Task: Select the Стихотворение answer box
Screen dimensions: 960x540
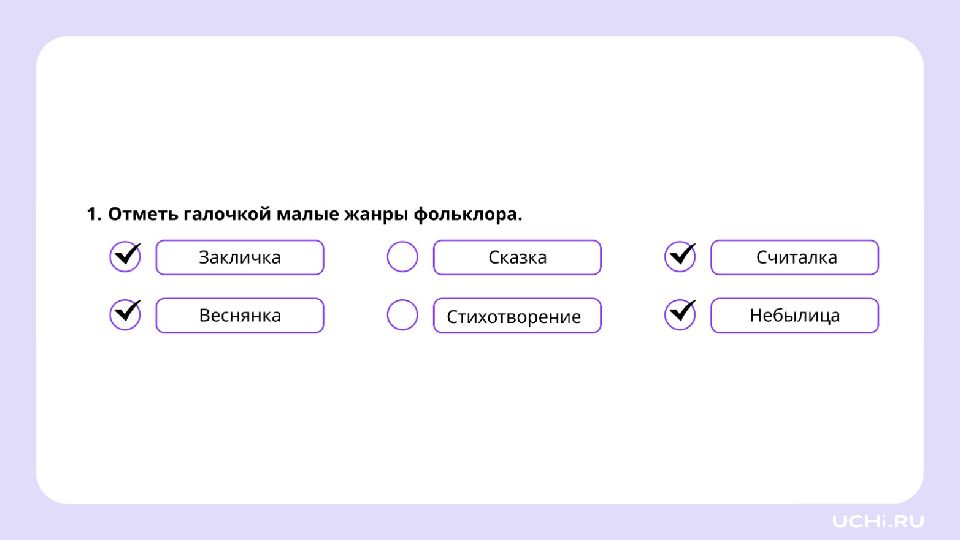Action: point(517,315)
